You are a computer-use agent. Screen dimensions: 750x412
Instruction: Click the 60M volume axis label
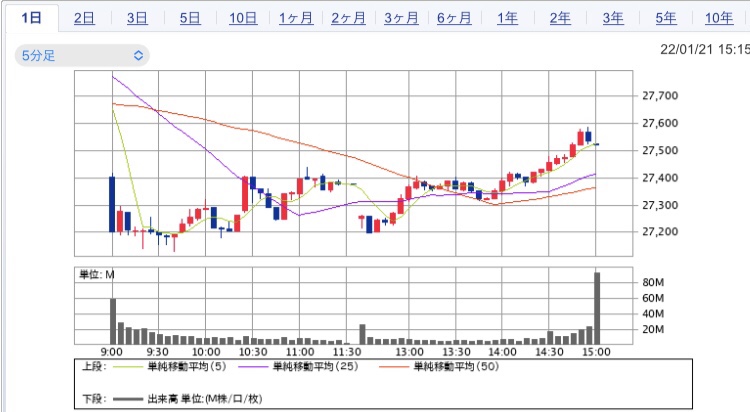pos(653,298)
